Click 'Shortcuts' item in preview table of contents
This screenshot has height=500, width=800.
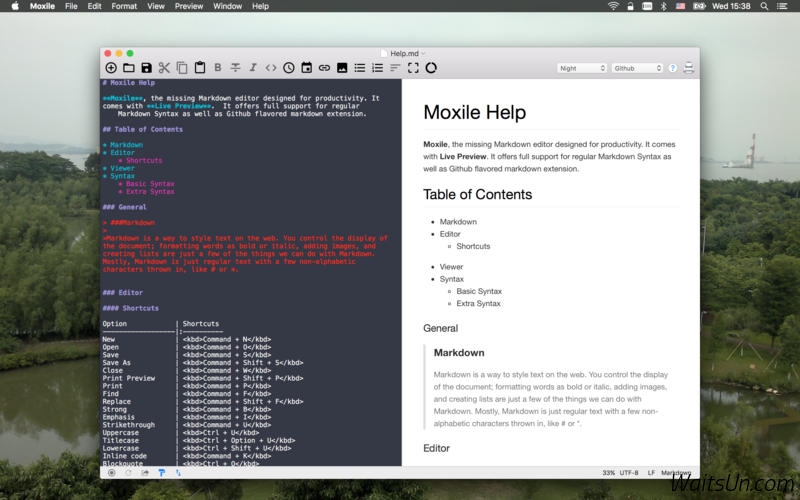pos(473,246)
